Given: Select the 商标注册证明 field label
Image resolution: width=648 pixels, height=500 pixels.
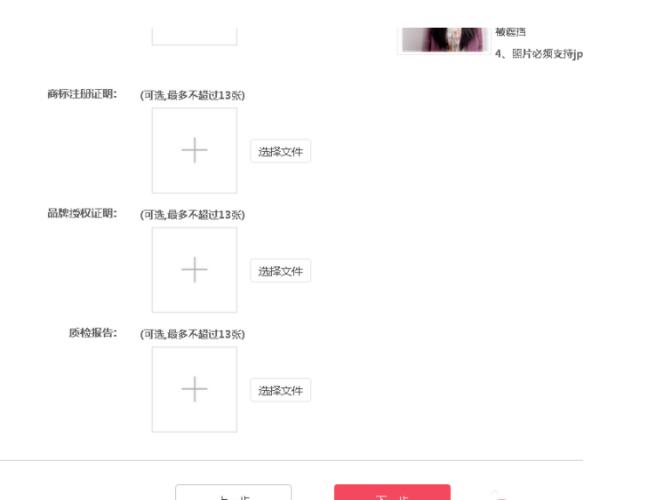Looking at the screenshot, I should pyautogui.click(x=82, y=94).
